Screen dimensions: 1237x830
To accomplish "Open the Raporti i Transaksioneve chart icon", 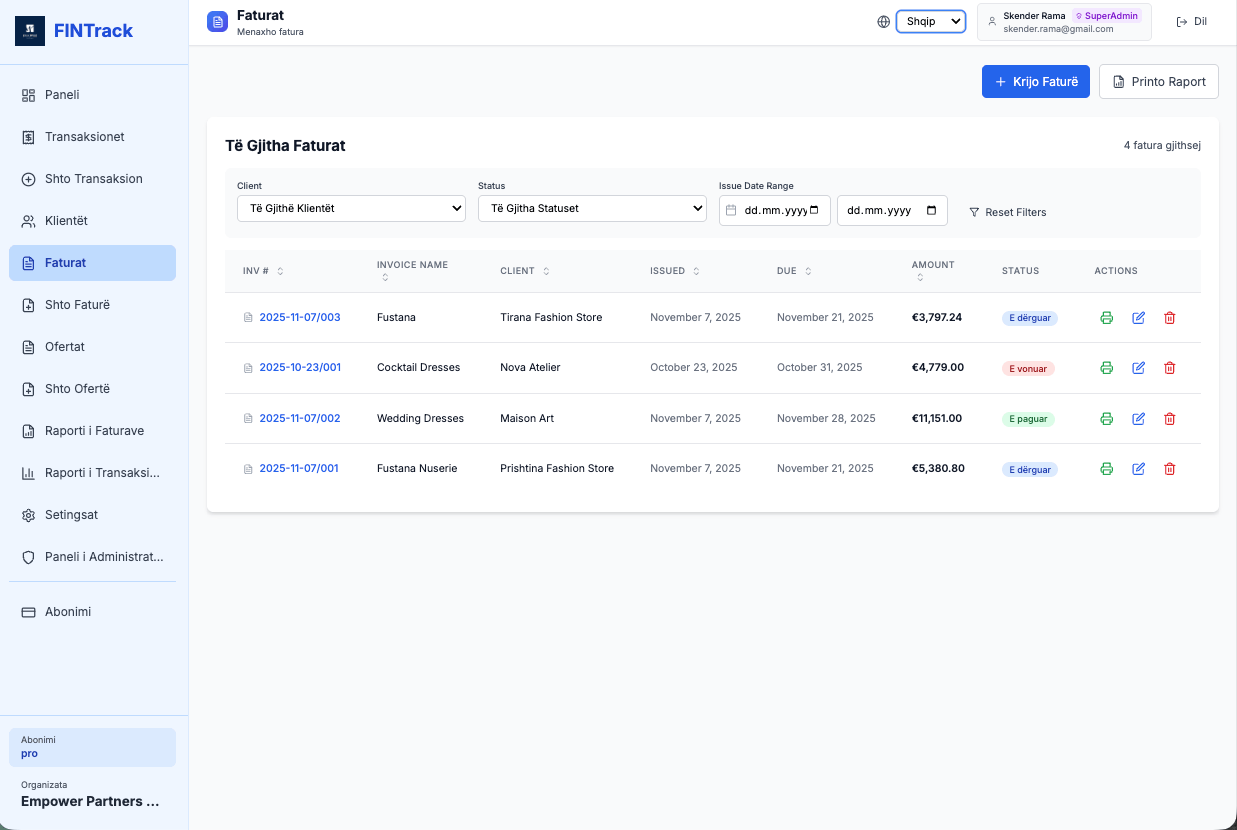I will pos(28,472).
